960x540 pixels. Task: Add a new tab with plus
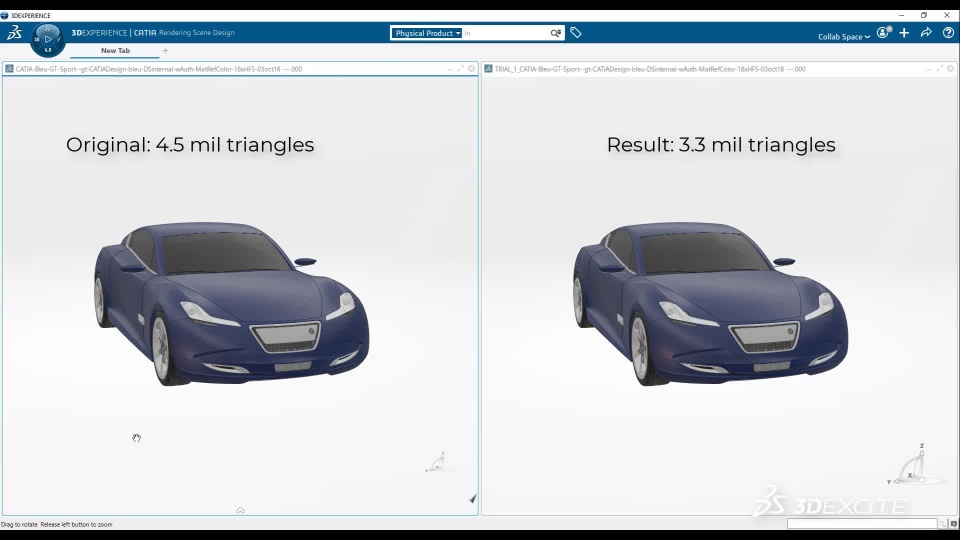click(165, 51)
